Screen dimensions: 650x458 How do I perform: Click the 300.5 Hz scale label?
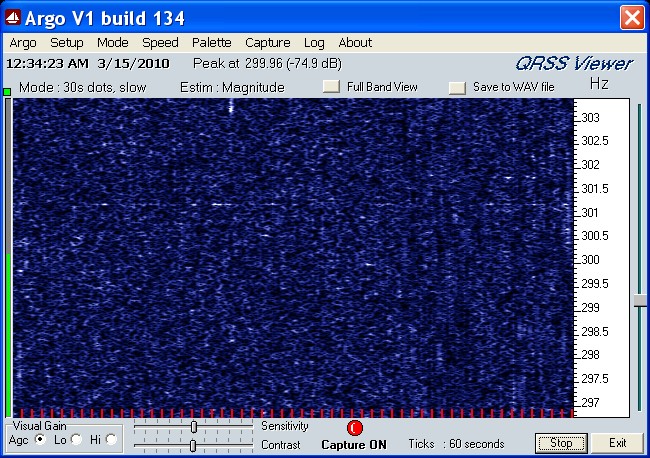point(595,236)
